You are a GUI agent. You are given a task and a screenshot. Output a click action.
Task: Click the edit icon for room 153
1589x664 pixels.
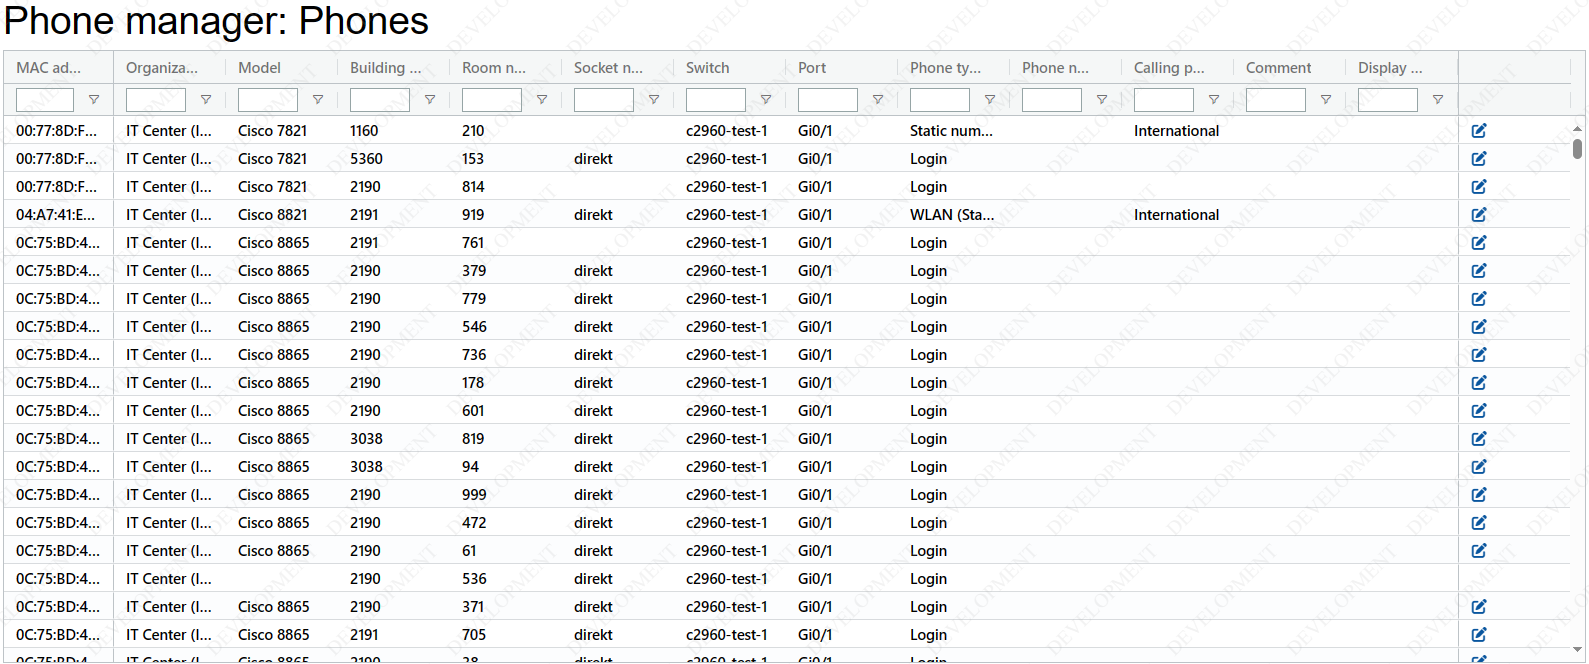click(1479, 159)
